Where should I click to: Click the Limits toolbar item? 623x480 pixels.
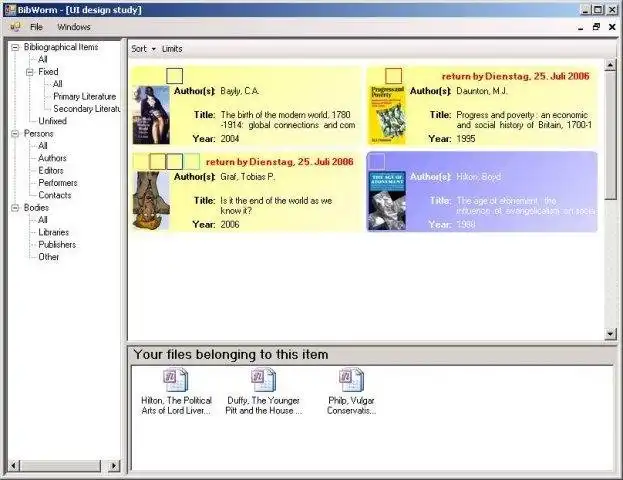(x=172, y=49)
